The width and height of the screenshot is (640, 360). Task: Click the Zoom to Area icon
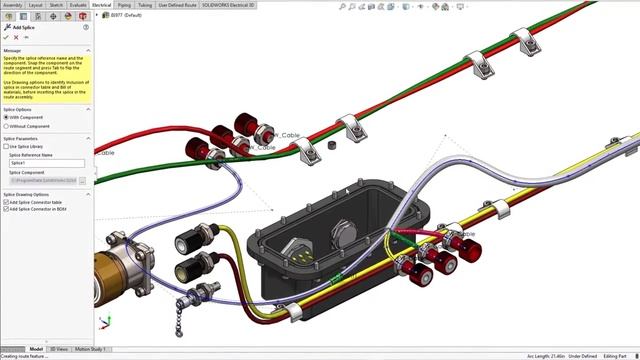tap(352, 7)
